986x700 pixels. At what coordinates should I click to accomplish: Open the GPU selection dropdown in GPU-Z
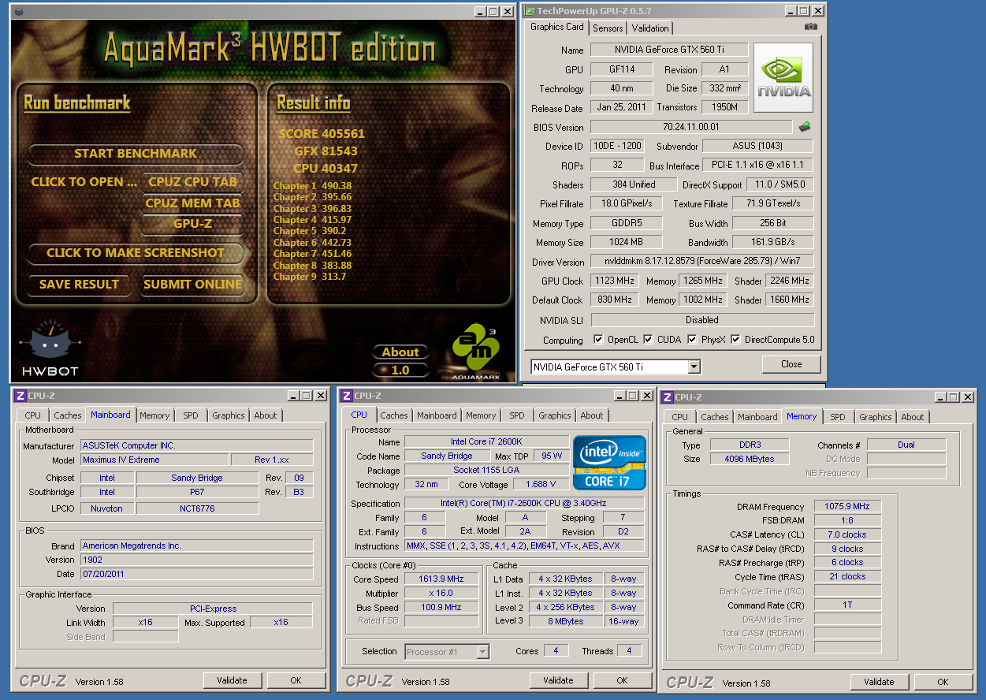pyautogui.click(x=694, y=367)
